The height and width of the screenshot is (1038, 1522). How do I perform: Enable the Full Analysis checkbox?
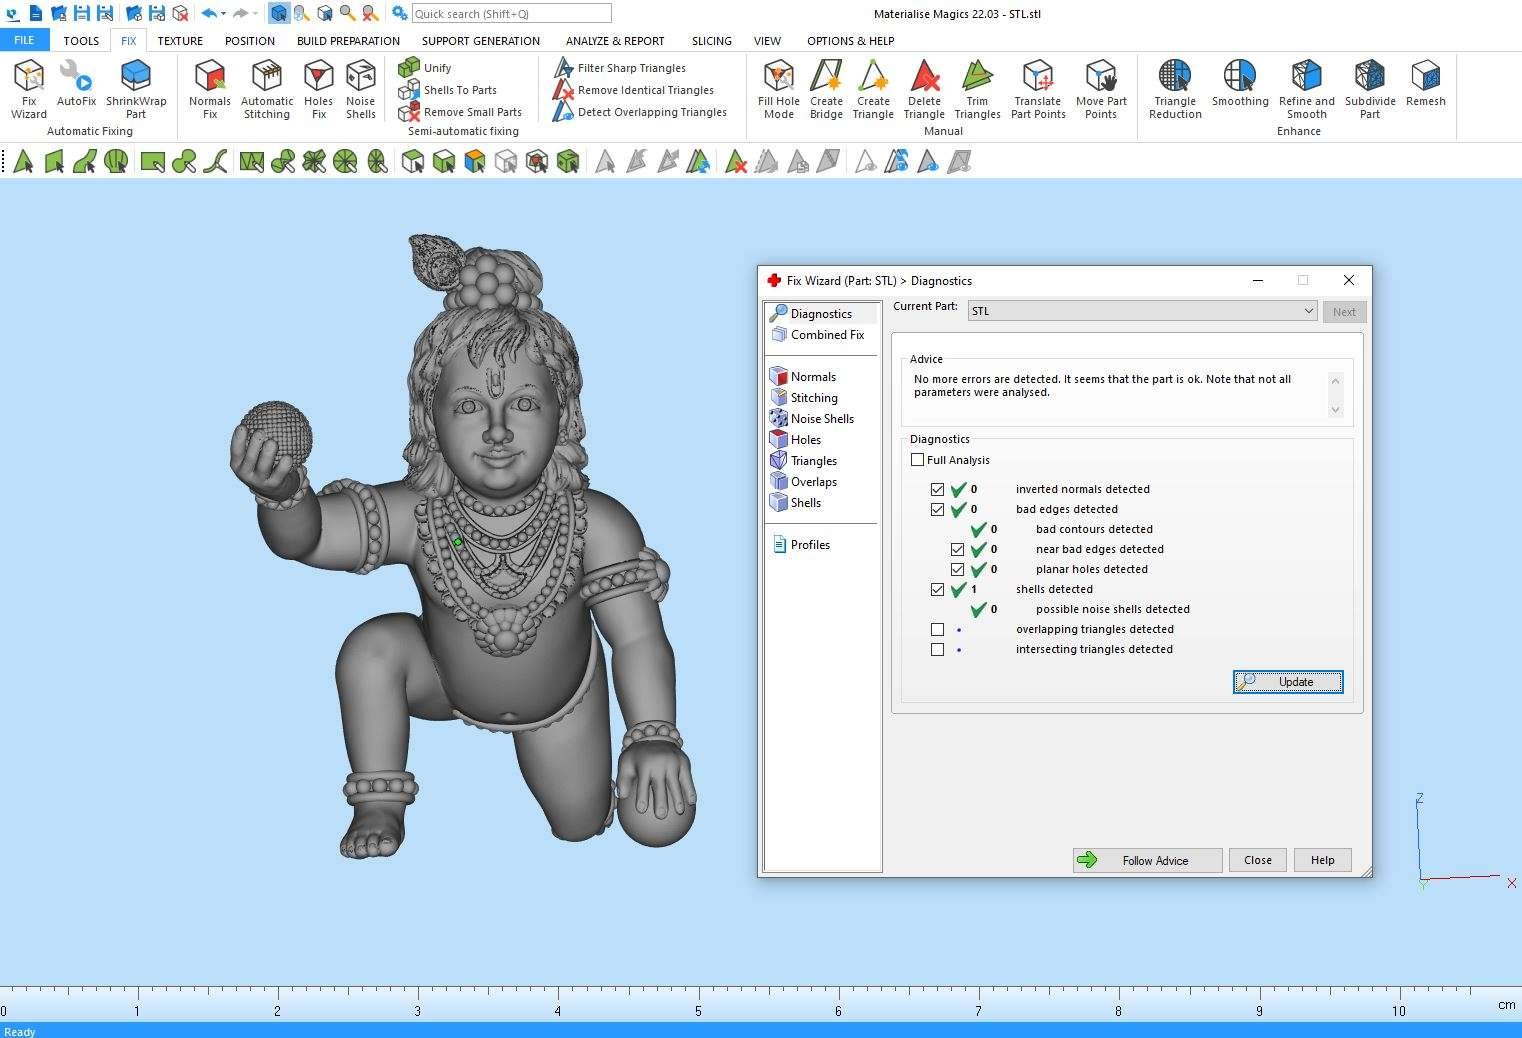pos(918,460)
